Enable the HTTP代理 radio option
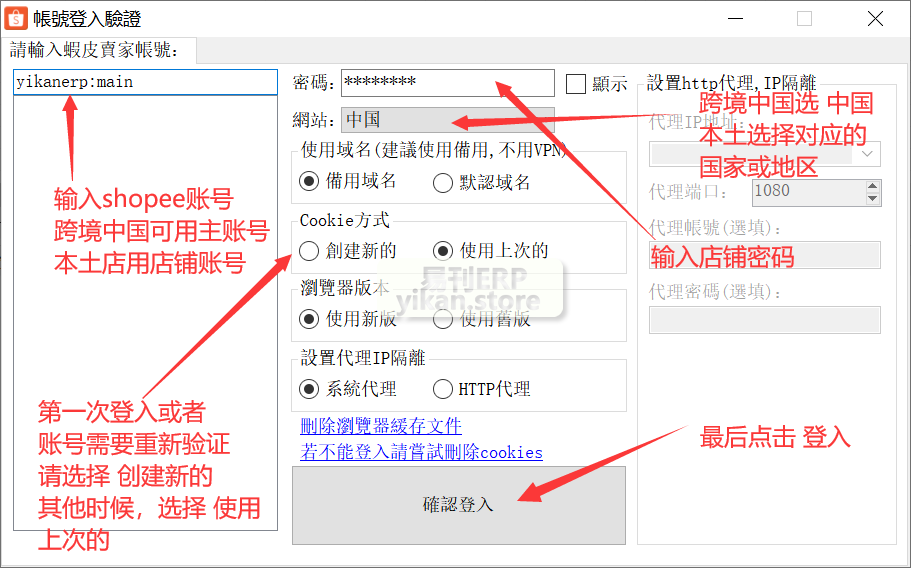 (x=443, y=389)
